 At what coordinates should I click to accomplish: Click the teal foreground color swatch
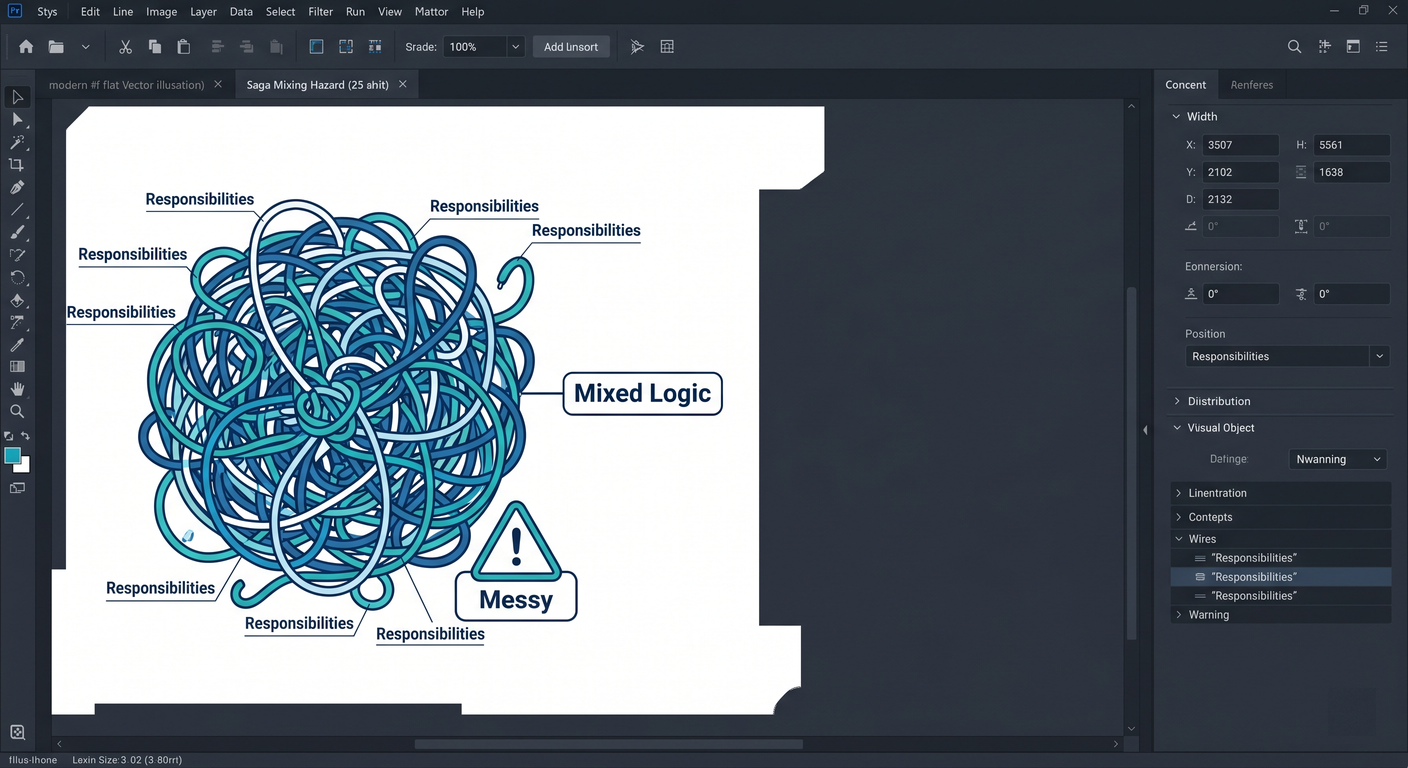pyautogui.click(x=12, y=456)
